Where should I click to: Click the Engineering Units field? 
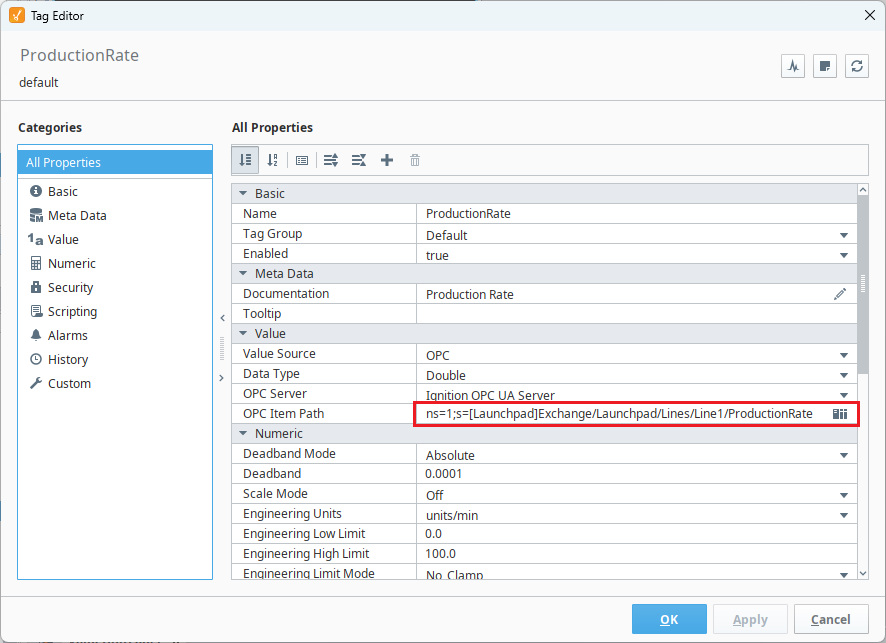[630, 514]
